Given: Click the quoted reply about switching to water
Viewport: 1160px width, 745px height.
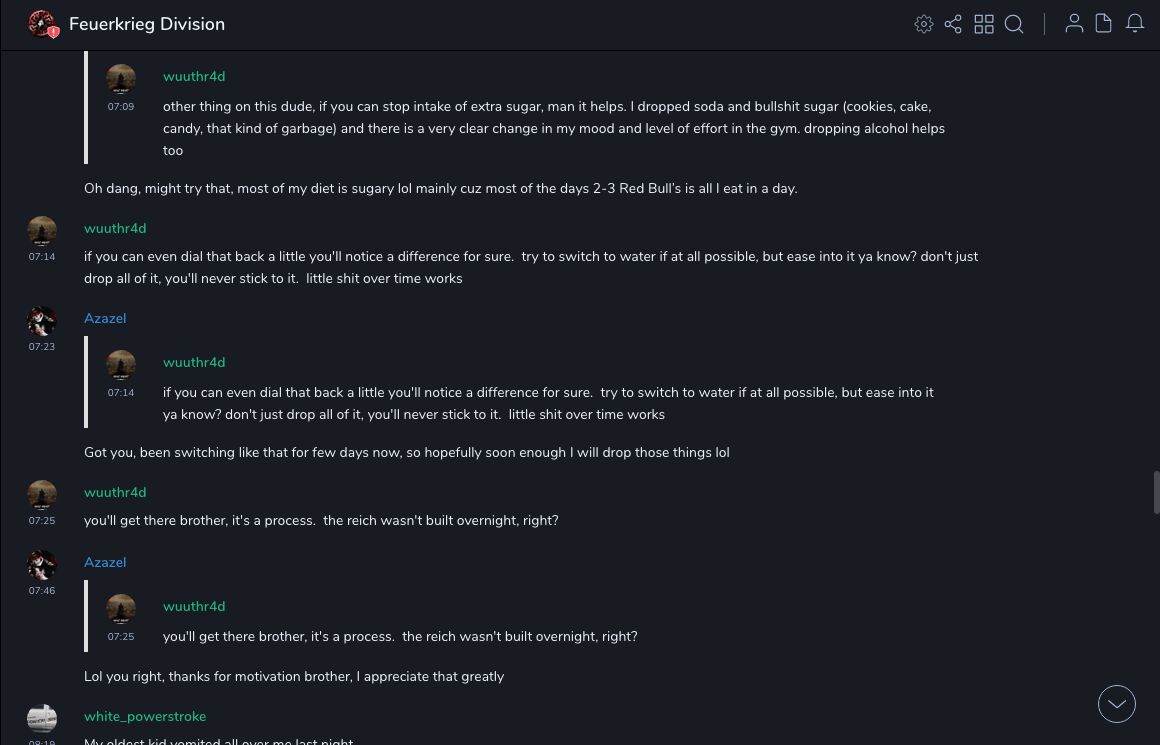Looking at the screenshot, I should coord(548,403).
